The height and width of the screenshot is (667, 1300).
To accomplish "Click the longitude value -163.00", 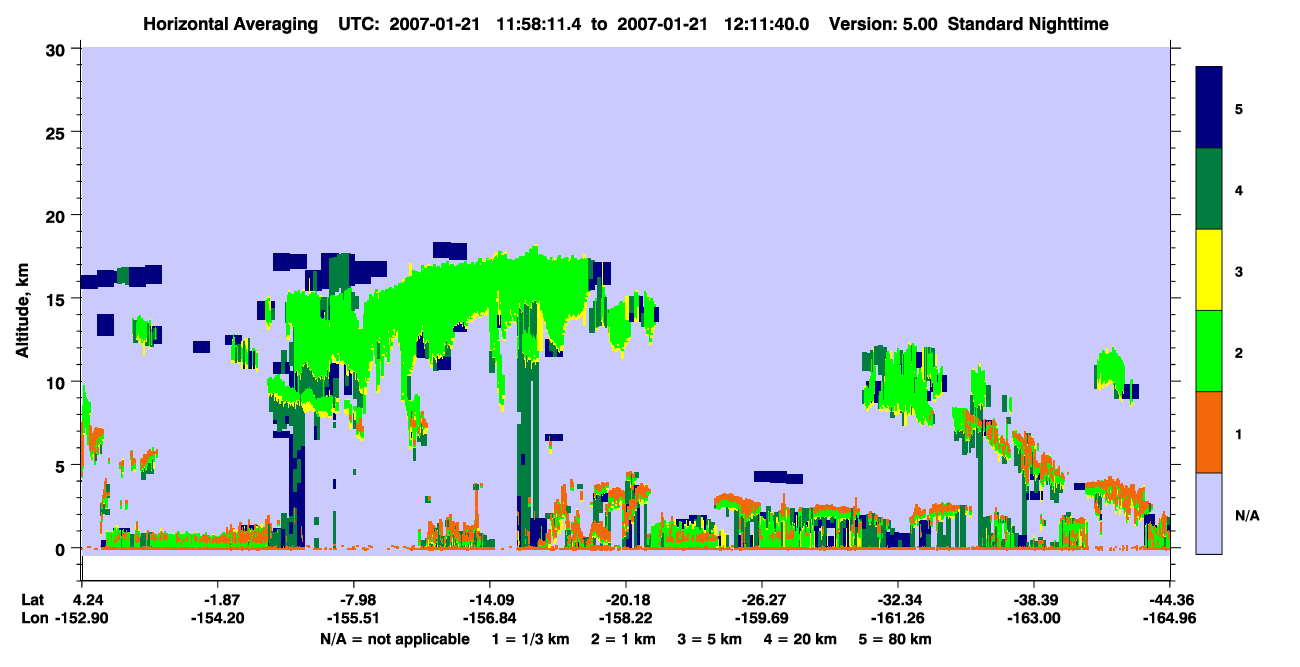I will 1034,619.
